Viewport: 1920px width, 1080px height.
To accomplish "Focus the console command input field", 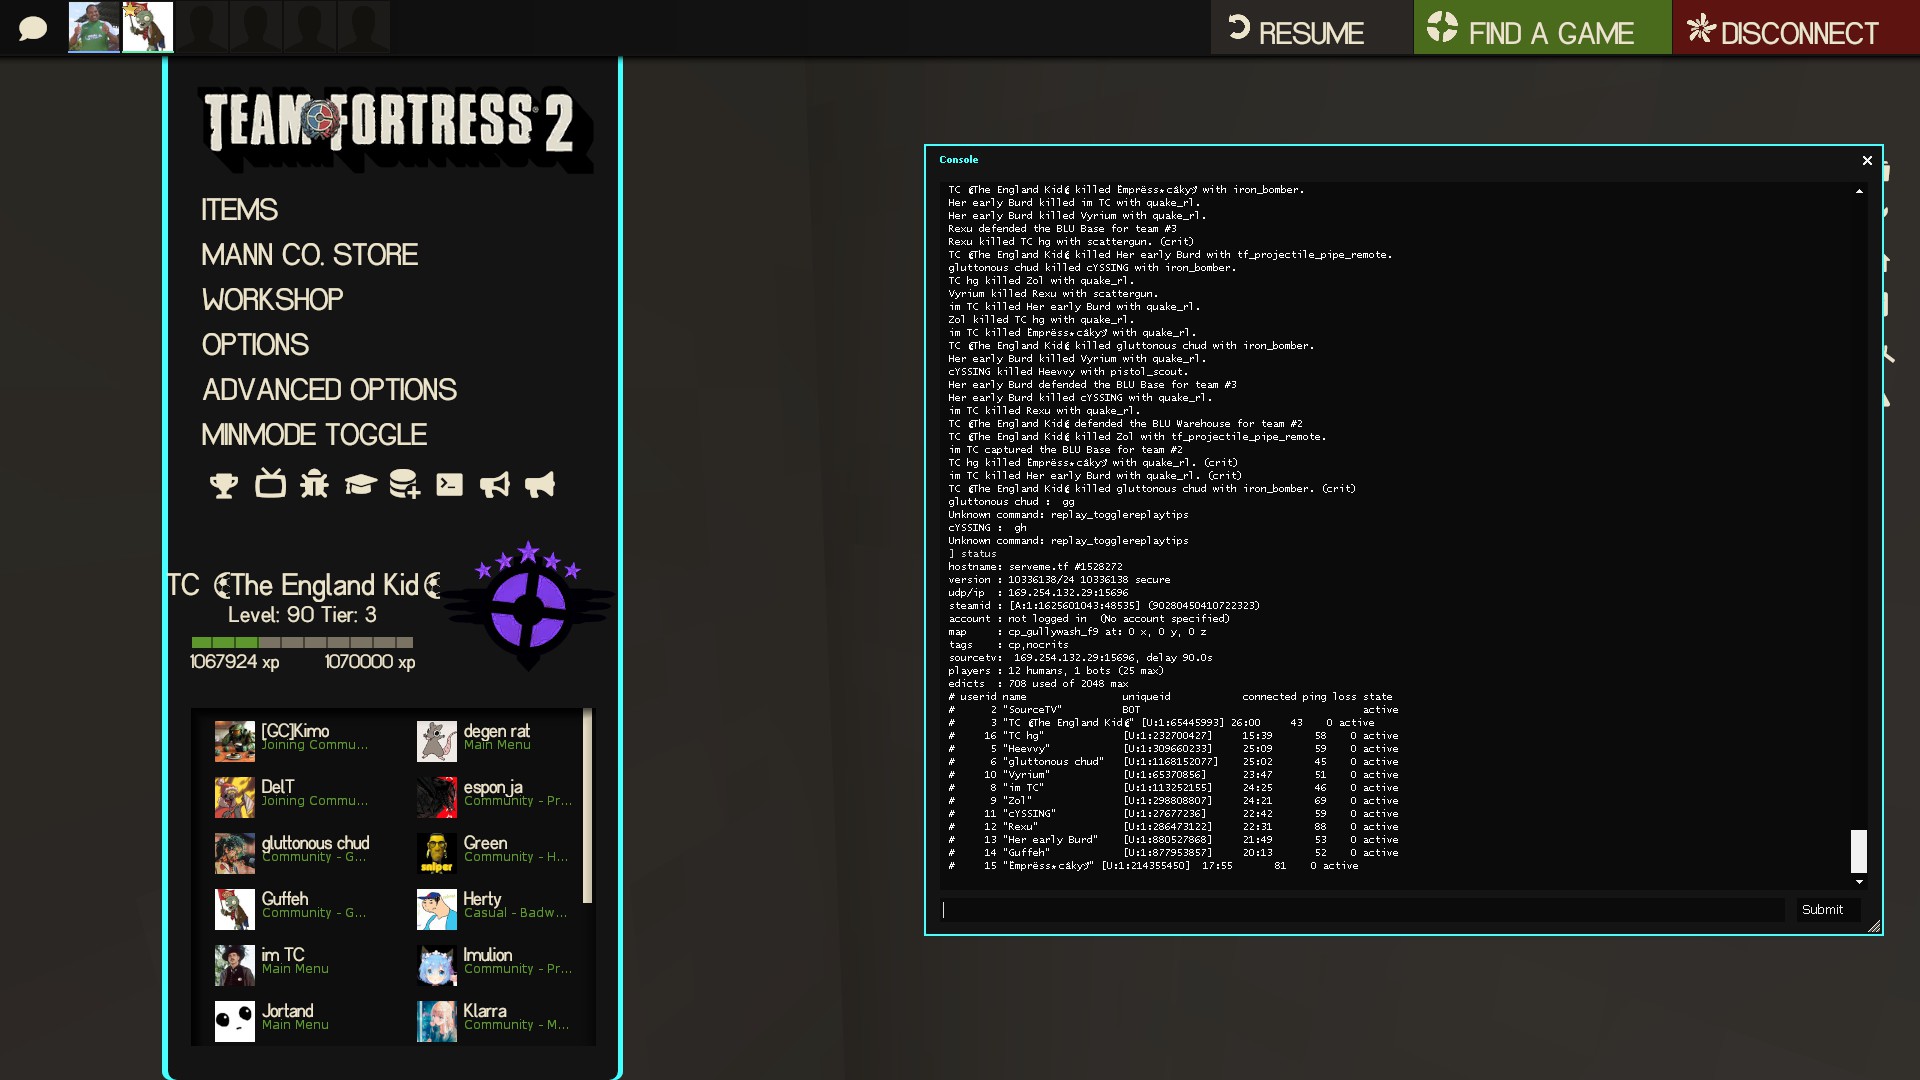I will click(1362, 909).
